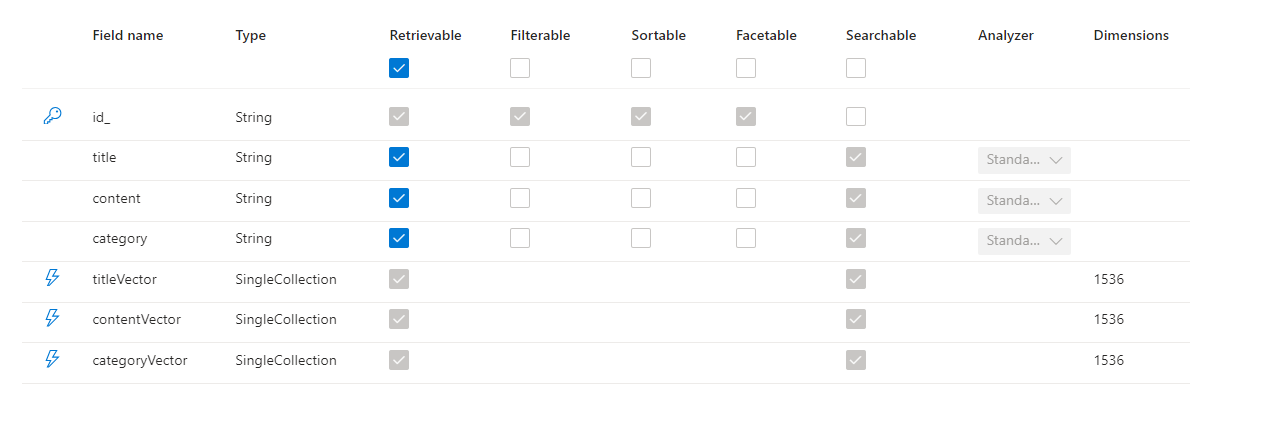Click the lightning icon next to categoryVector
The width and height of the screenshot is (1280, 432).
click(x=52, y=360)
